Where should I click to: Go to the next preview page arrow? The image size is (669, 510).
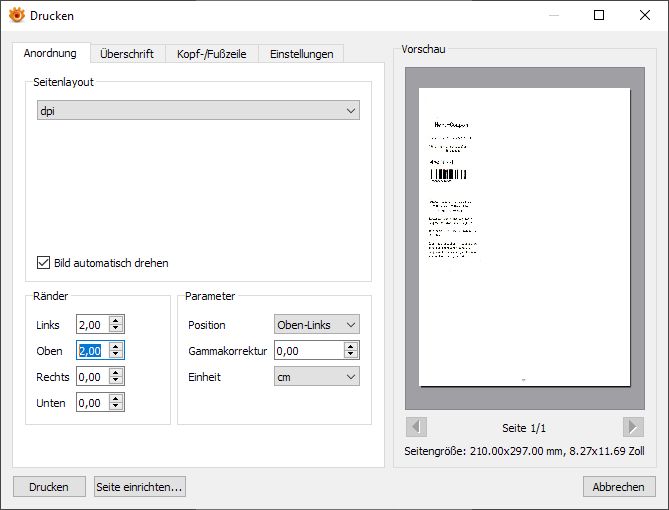[632, 427]
